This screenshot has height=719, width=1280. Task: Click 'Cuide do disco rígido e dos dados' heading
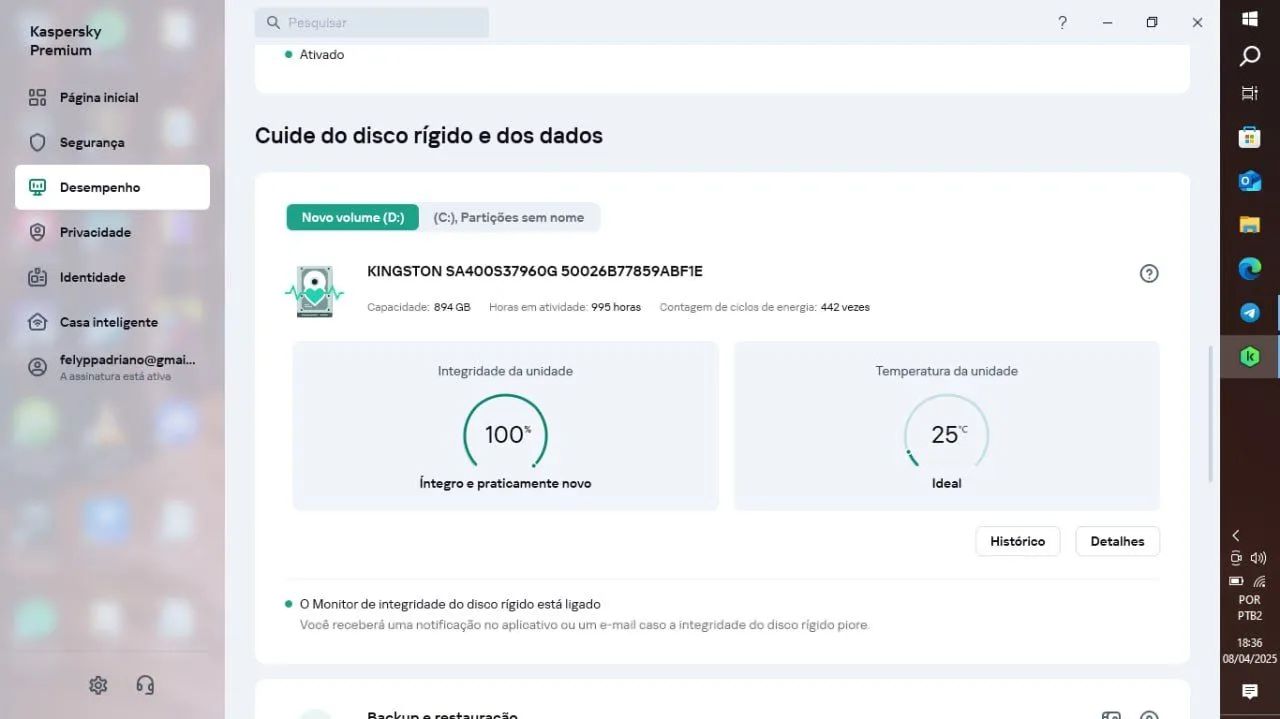(429, 135)
